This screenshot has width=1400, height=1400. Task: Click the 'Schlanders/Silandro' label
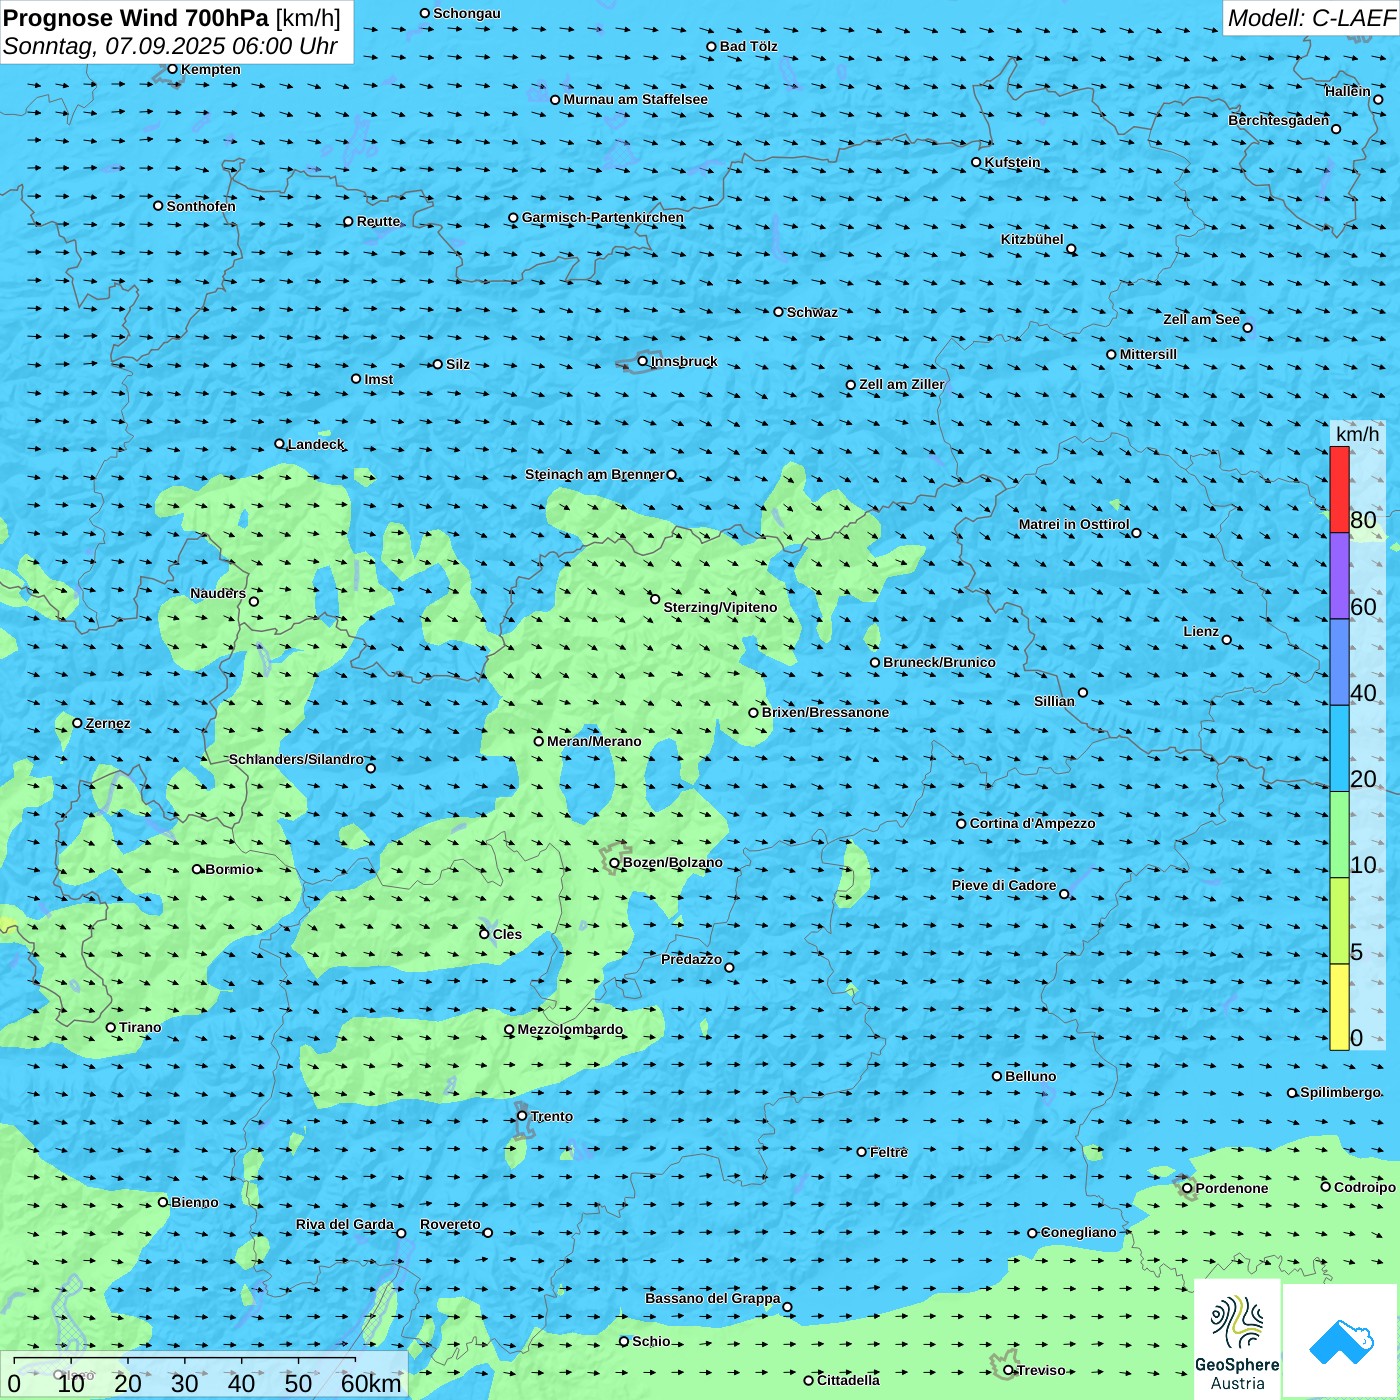click(296, 759)
